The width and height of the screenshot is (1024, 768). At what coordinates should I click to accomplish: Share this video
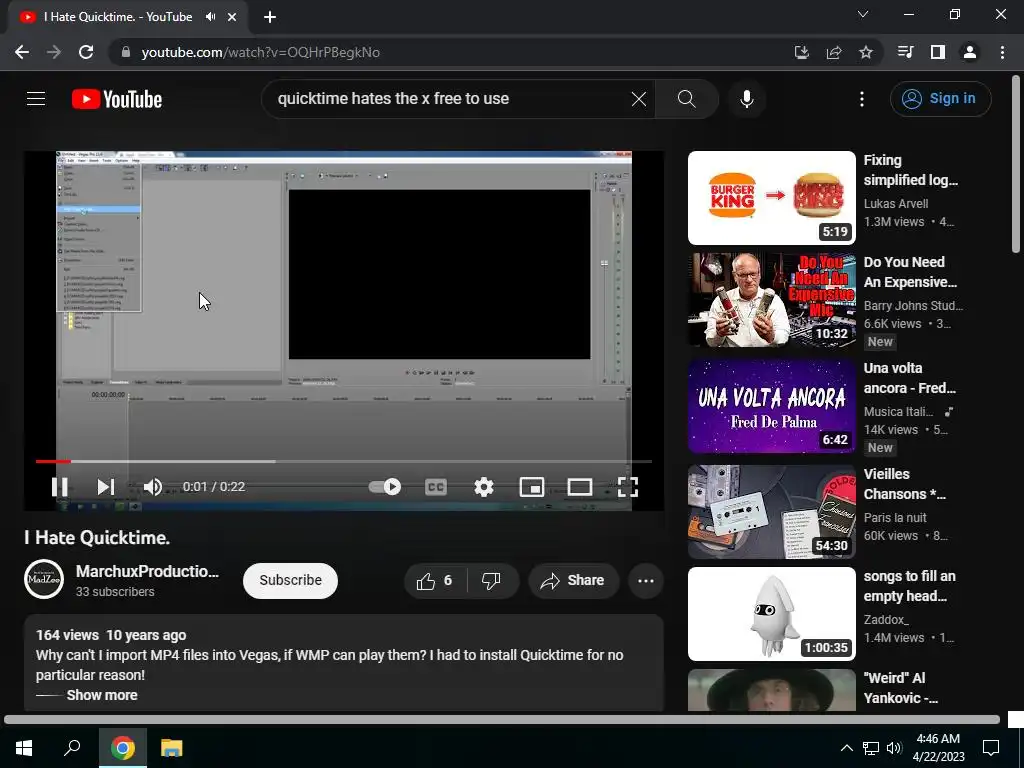573,581
